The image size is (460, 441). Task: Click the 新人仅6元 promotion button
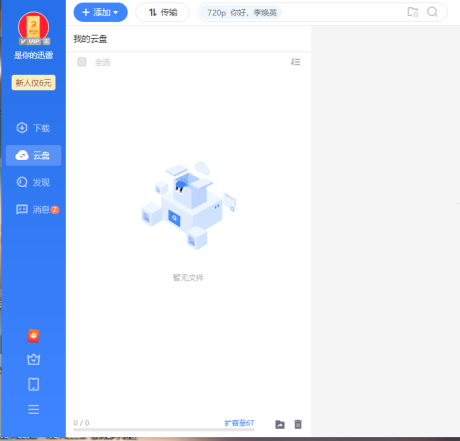pos(33,83)
